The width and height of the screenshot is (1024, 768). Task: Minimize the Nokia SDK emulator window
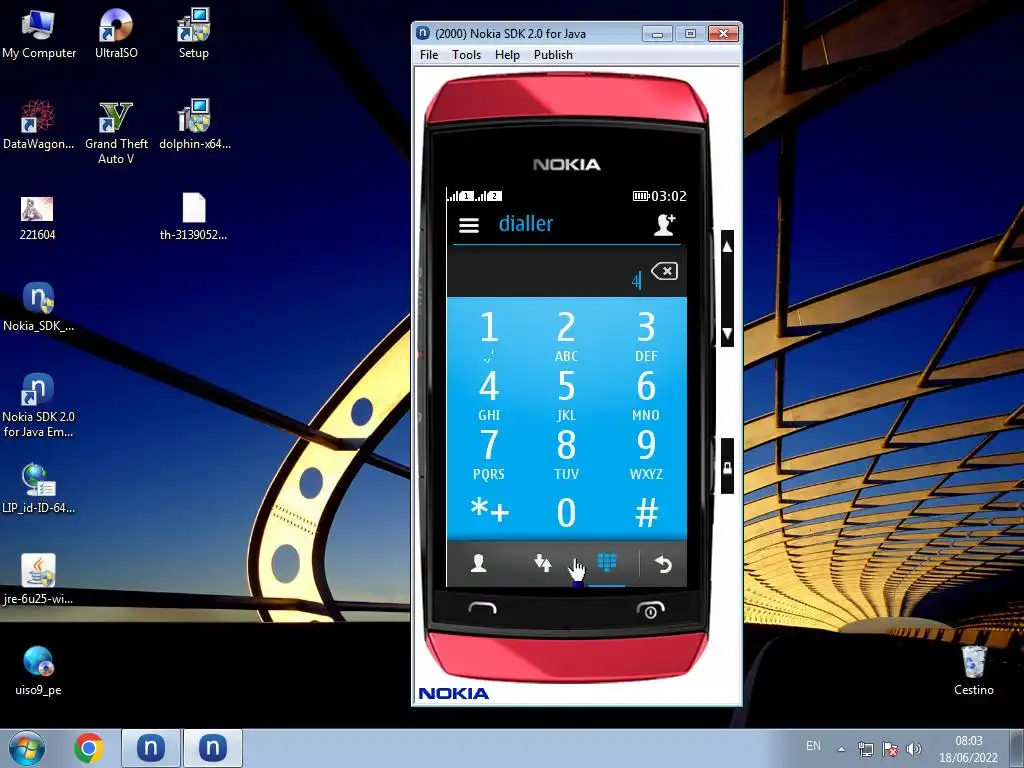(x=658, y=34)
